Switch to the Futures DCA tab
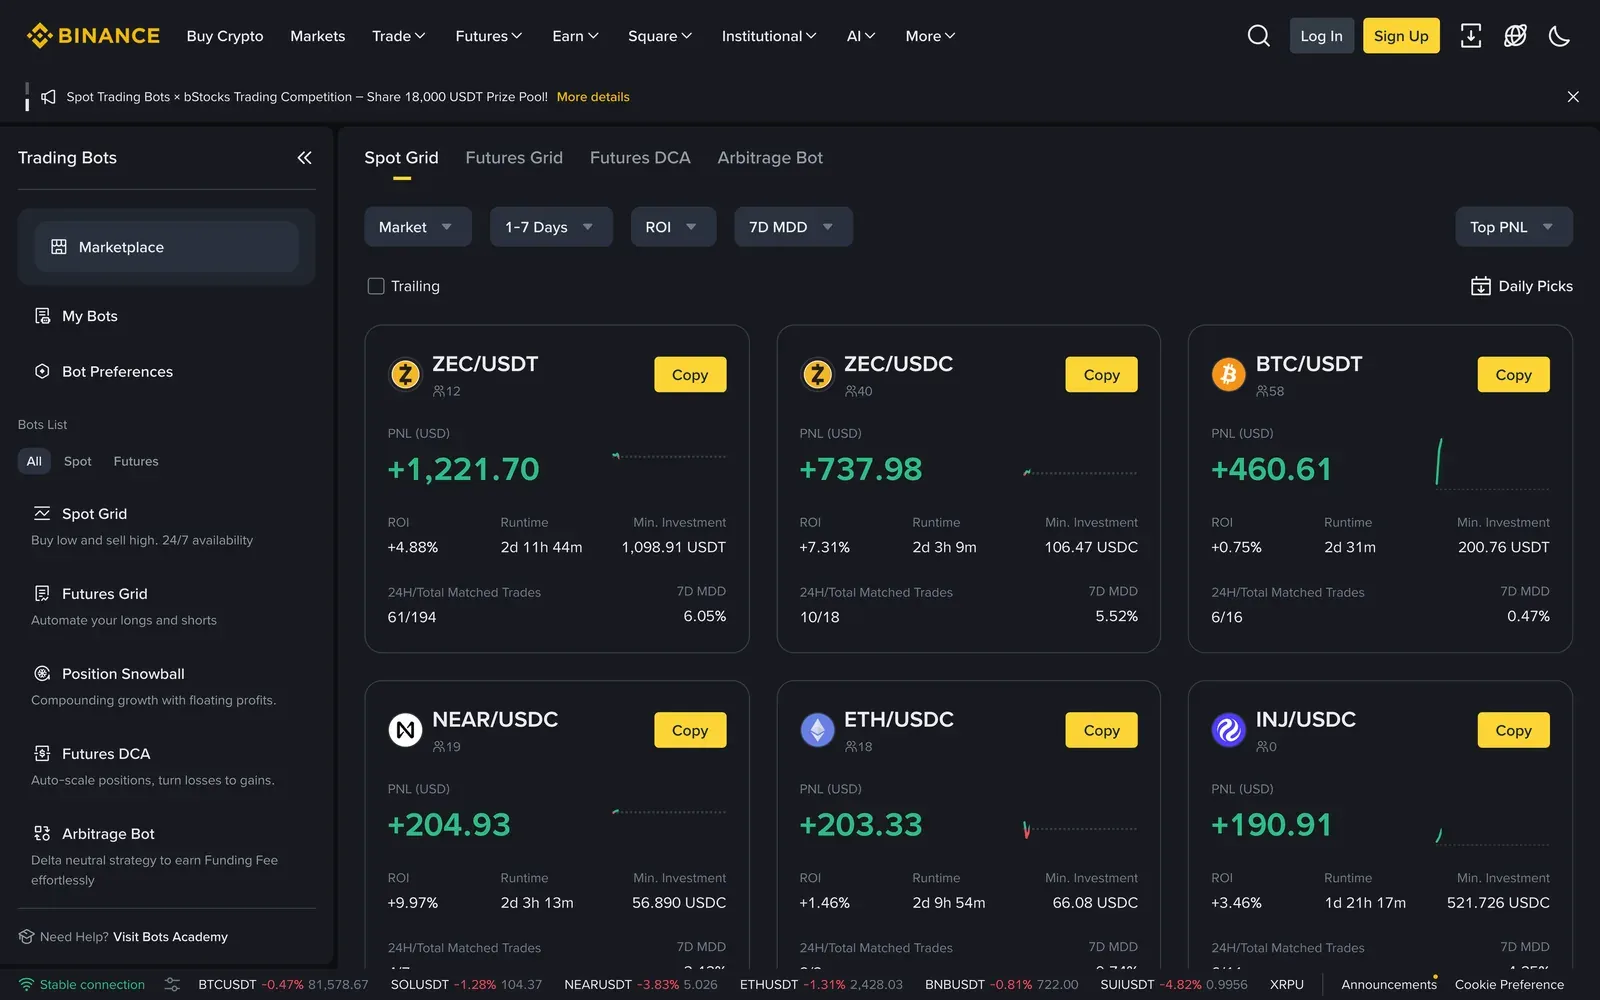The height and width of the screenshot is (1000, 1600). click(x=640, y=158)
